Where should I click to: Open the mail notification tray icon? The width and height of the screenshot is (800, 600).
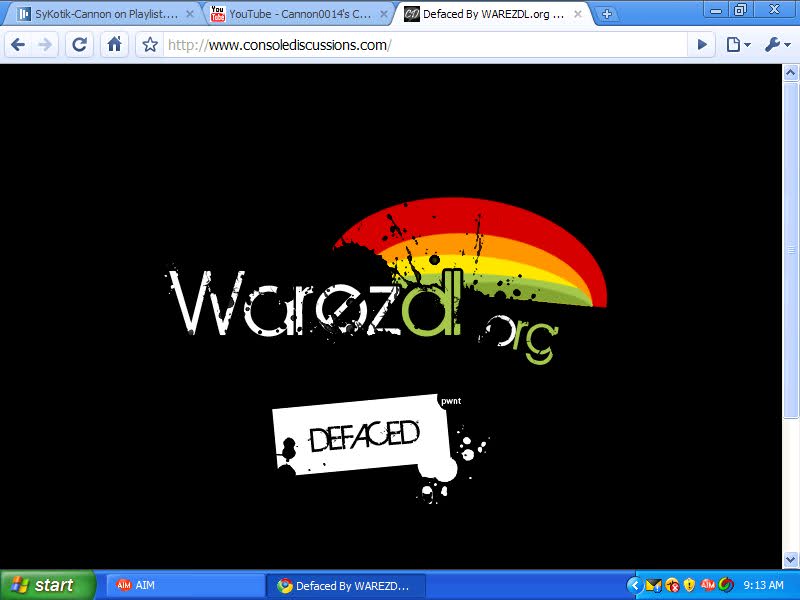point(654,585)
